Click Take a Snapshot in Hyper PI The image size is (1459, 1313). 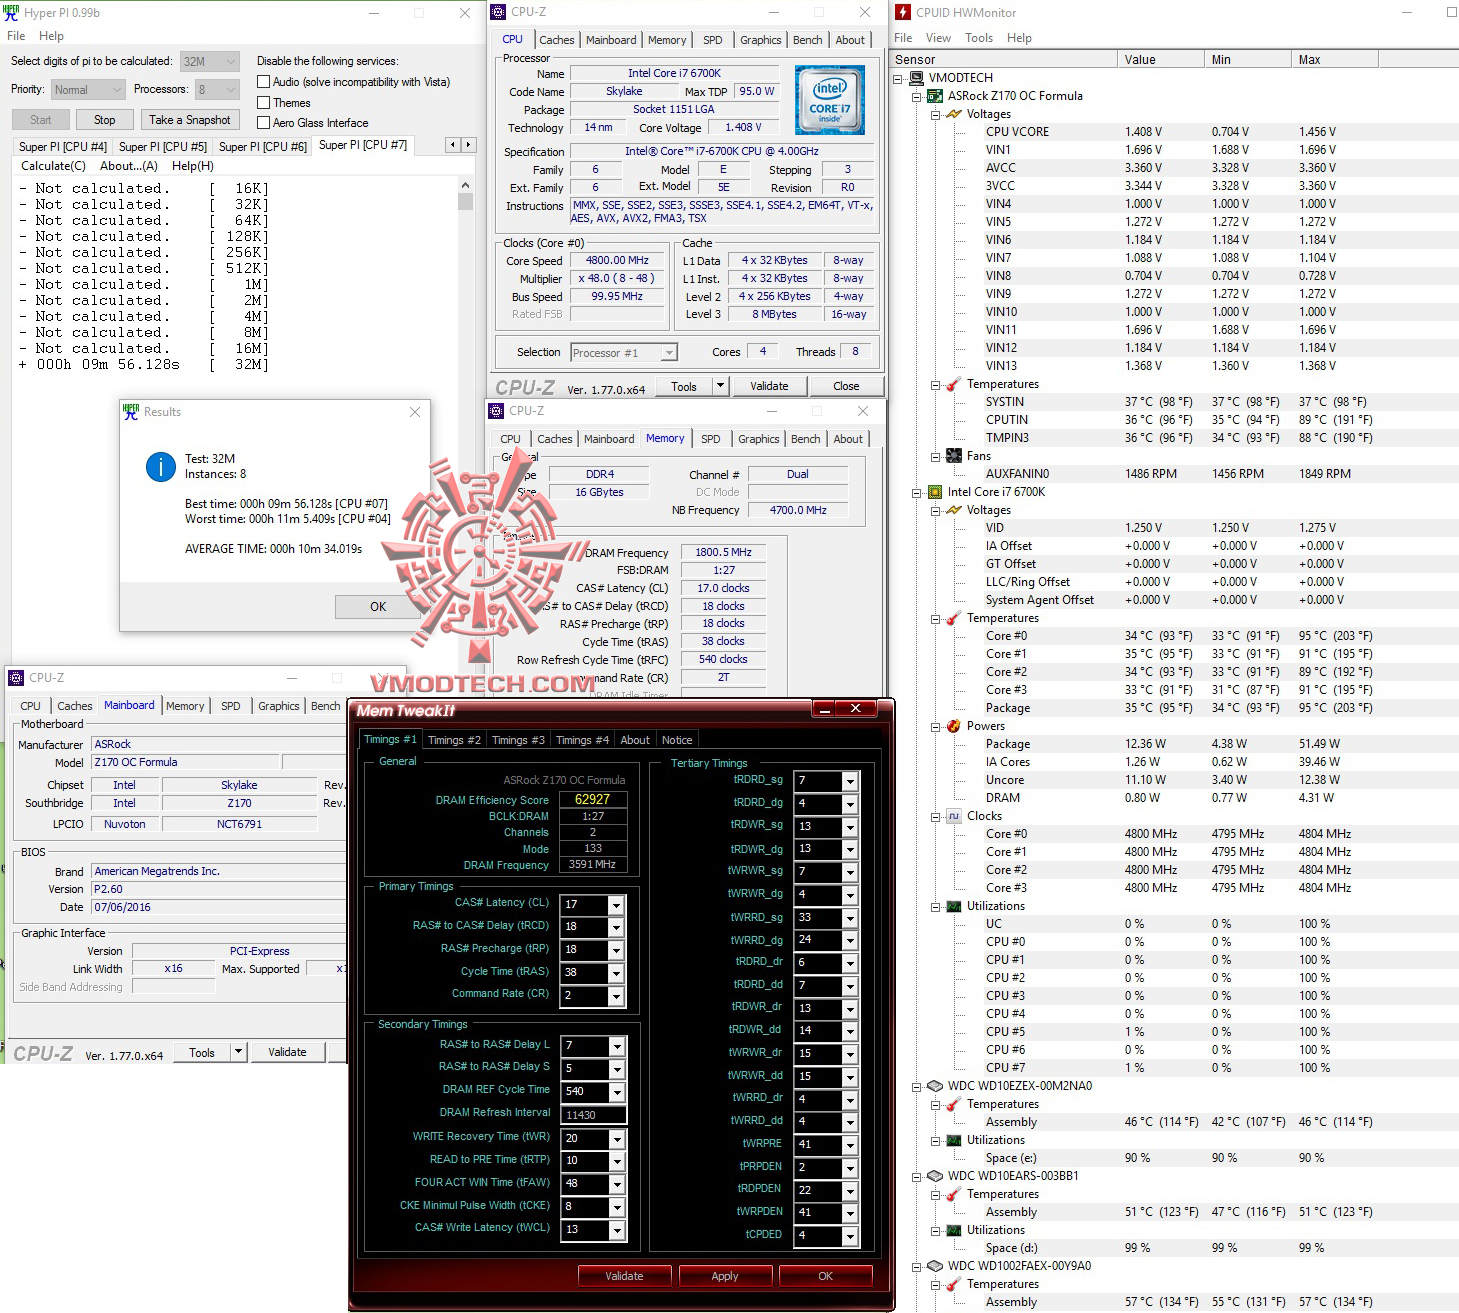pyautogui.click(x=190, y=119)
